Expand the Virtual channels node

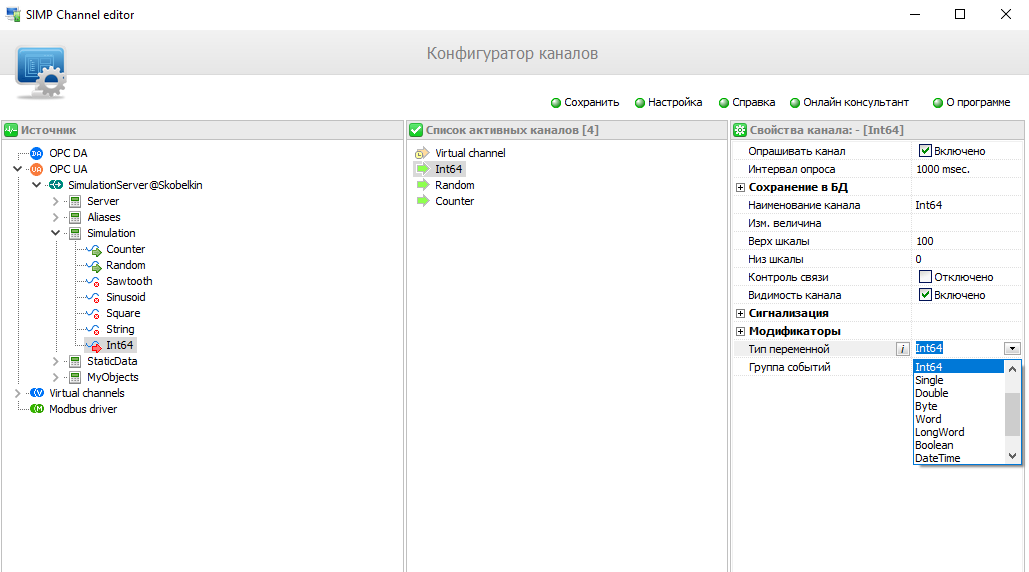[x=18, y=393]
